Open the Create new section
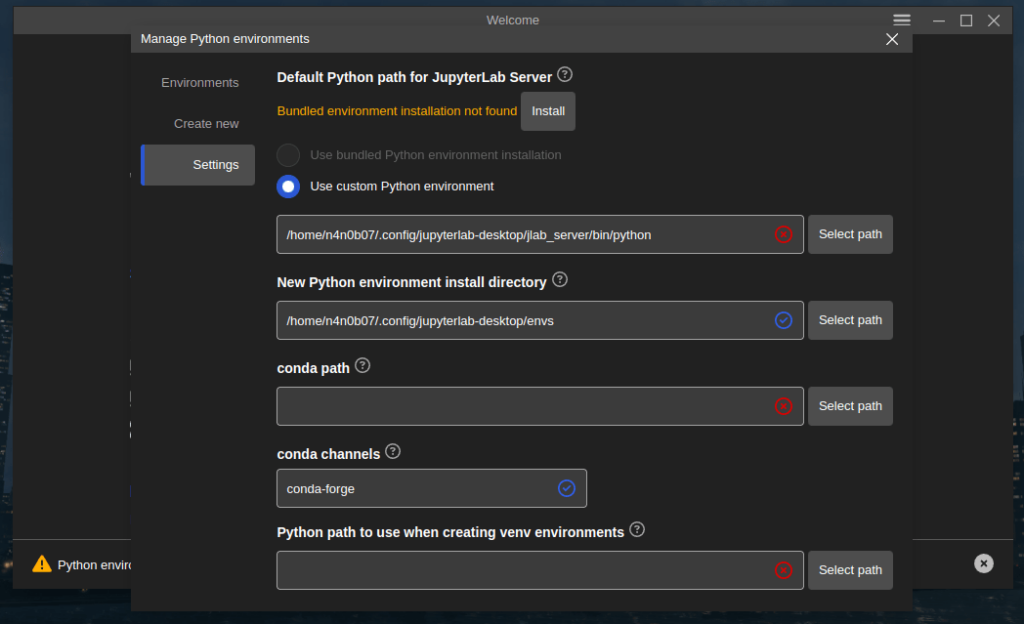Image resolution: width=1024 pixels, height=624 pixels. click(x=206, y=123)
